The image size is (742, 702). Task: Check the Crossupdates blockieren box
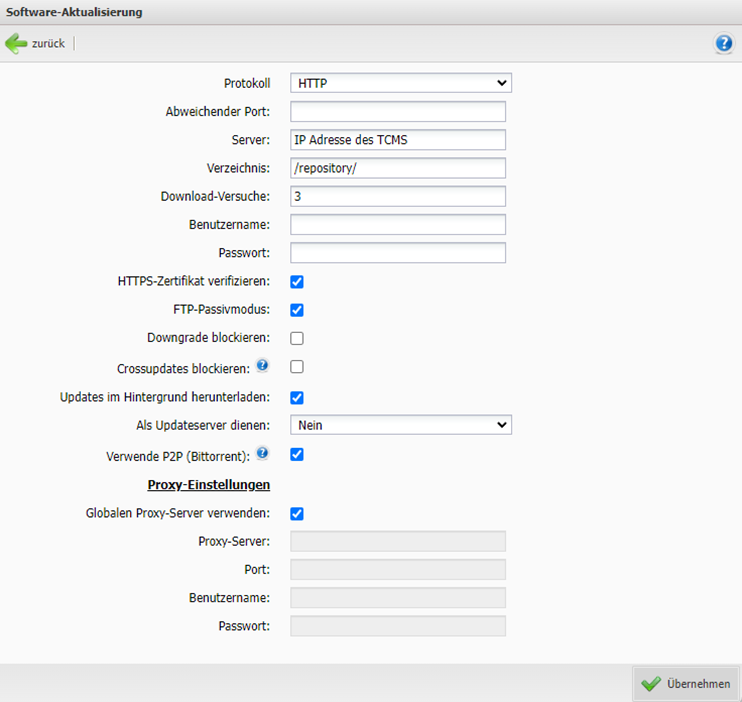coord(297,367)
